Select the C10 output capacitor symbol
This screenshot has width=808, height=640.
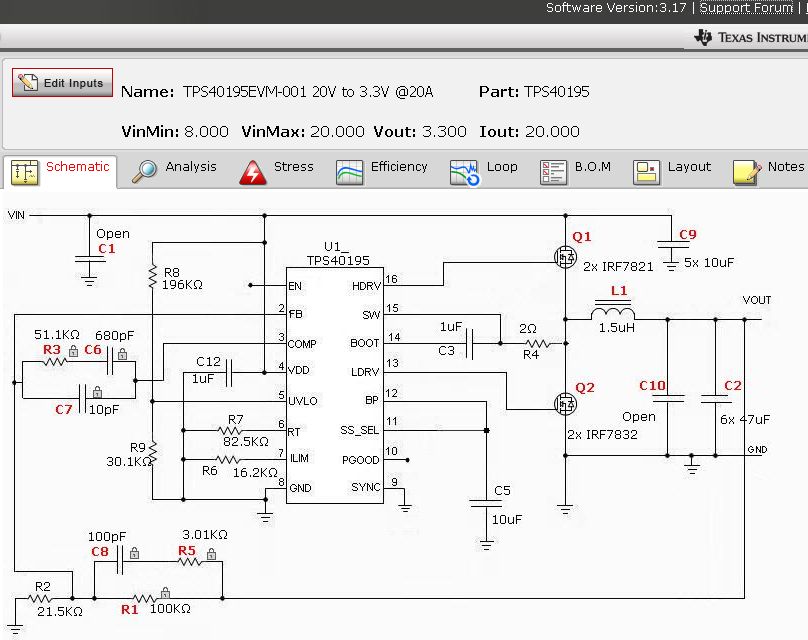[668, 398]
